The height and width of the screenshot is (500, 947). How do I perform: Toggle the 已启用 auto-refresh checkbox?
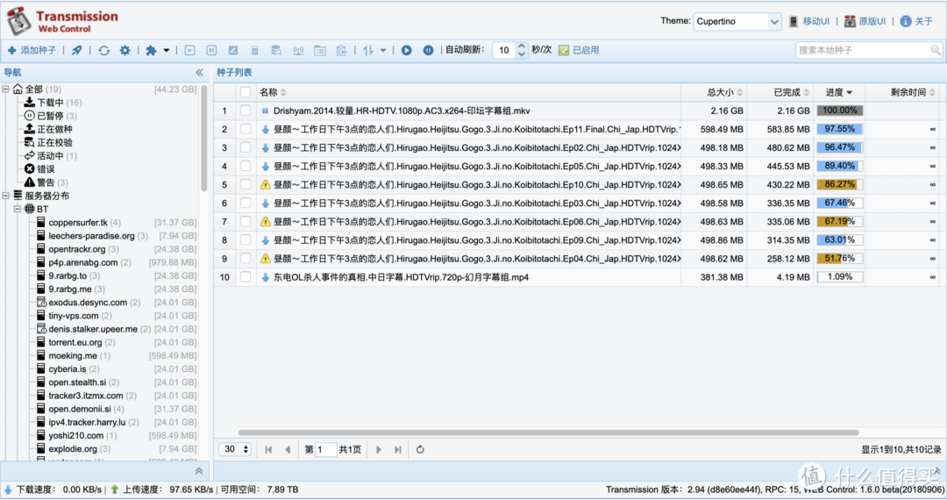coord(563,50)
